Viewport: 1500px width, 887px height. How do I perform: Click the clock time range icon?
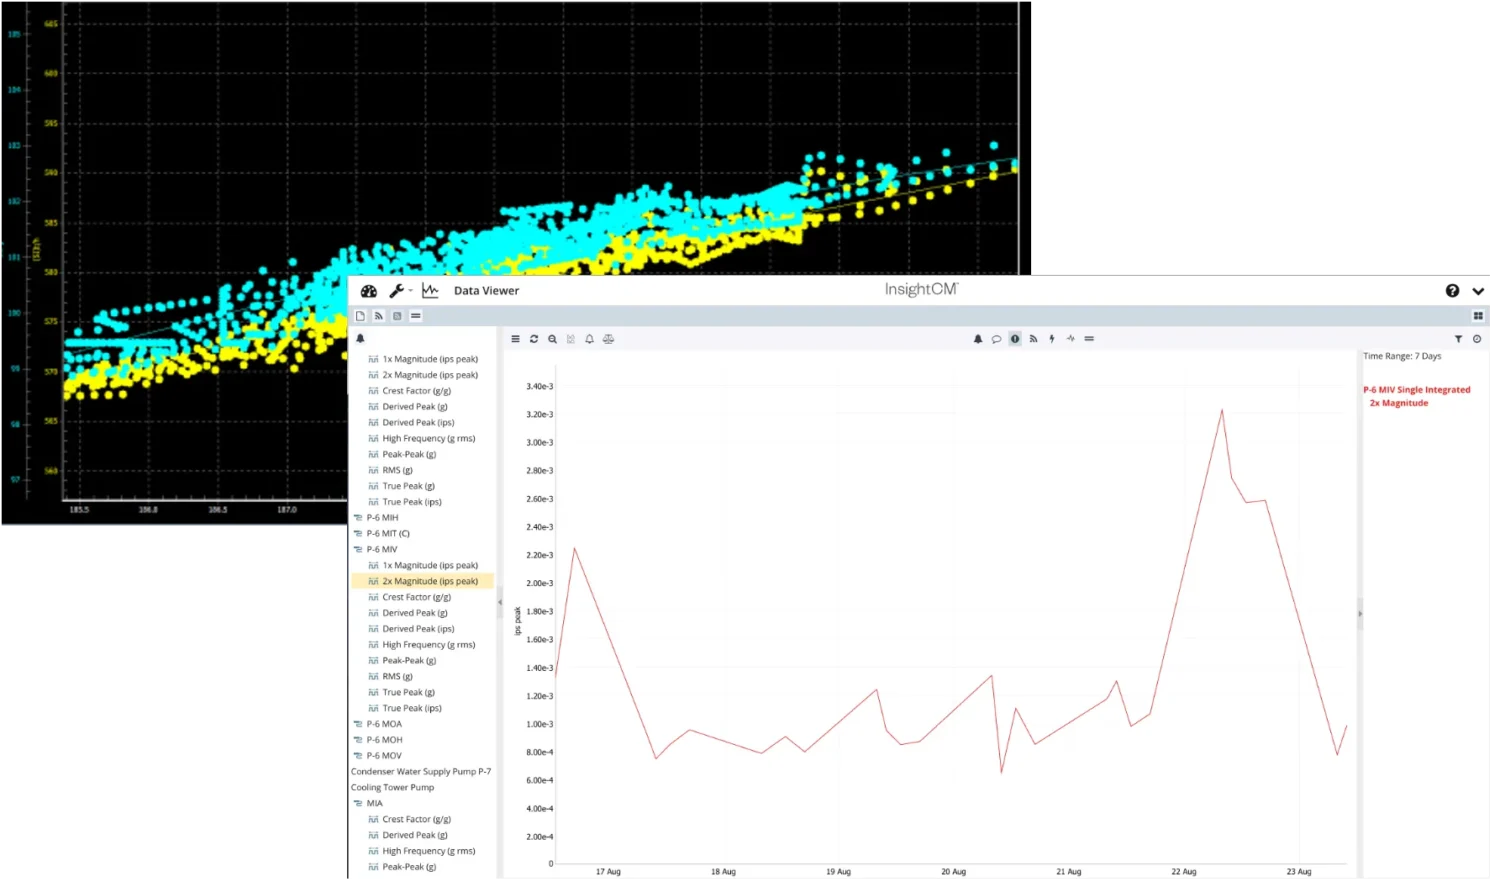(x=1477, y=339)
